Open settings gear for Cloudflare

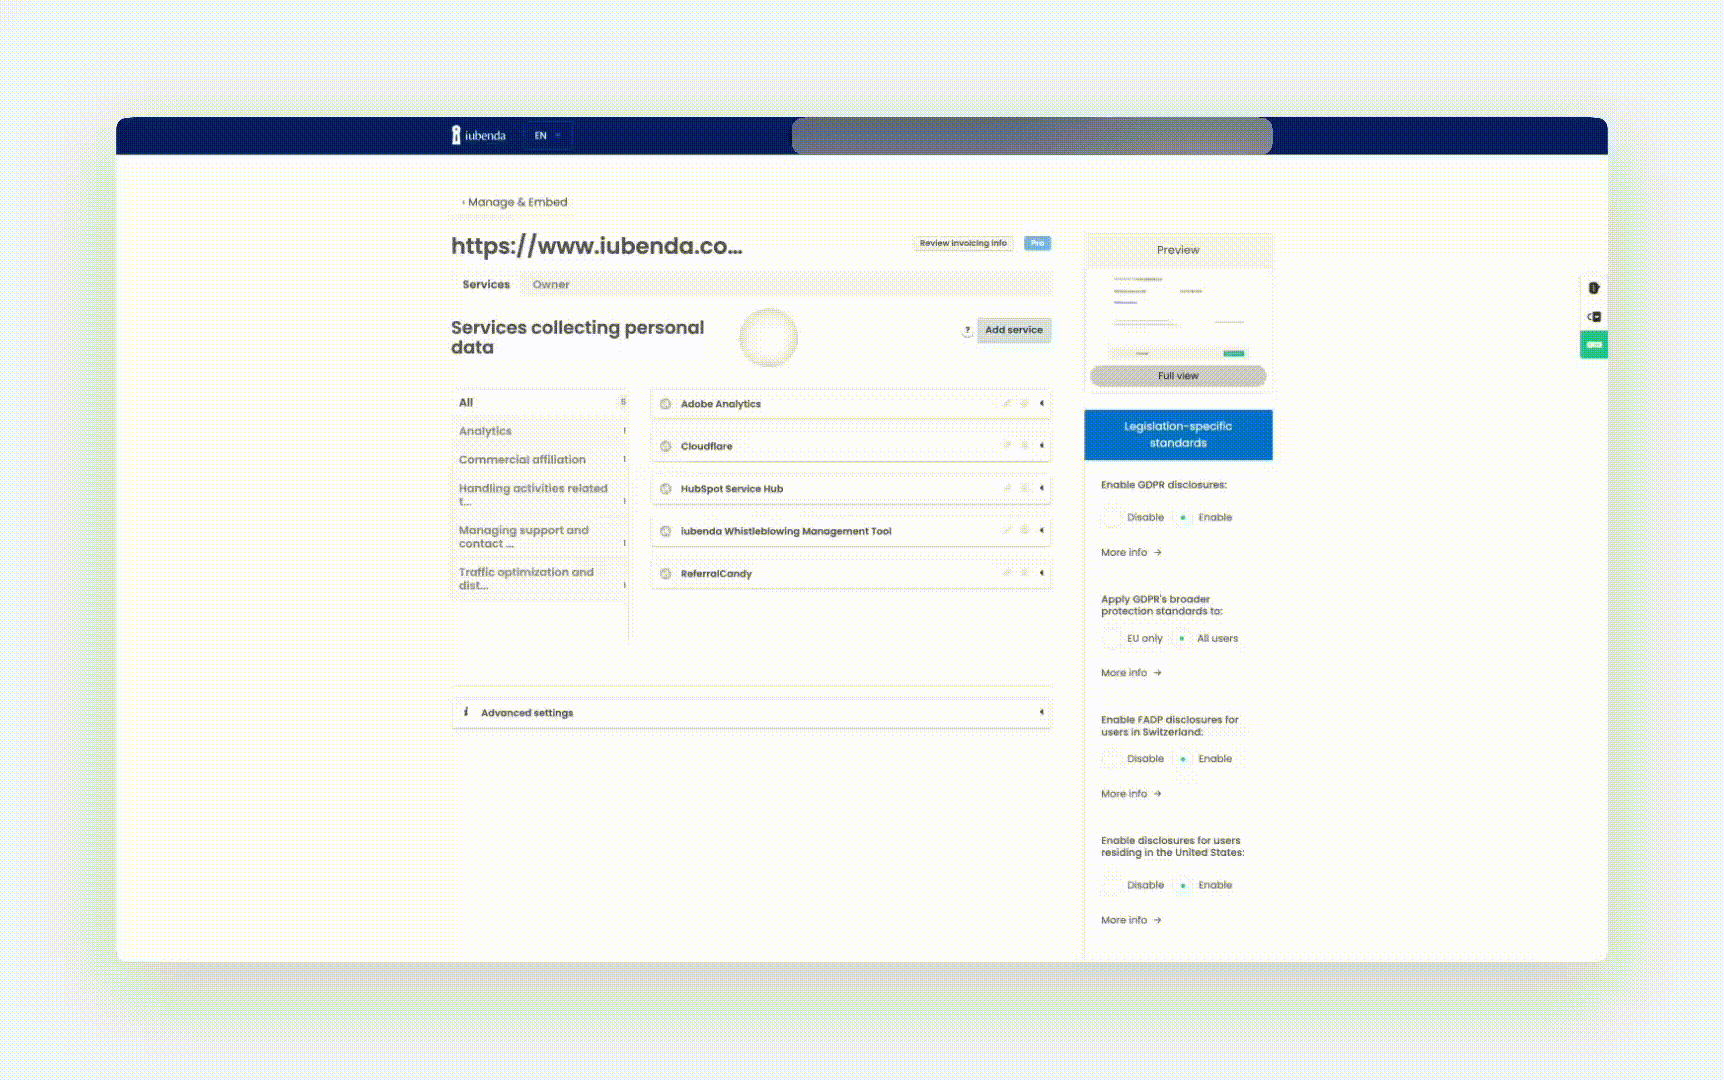[x=1024, y=445]
